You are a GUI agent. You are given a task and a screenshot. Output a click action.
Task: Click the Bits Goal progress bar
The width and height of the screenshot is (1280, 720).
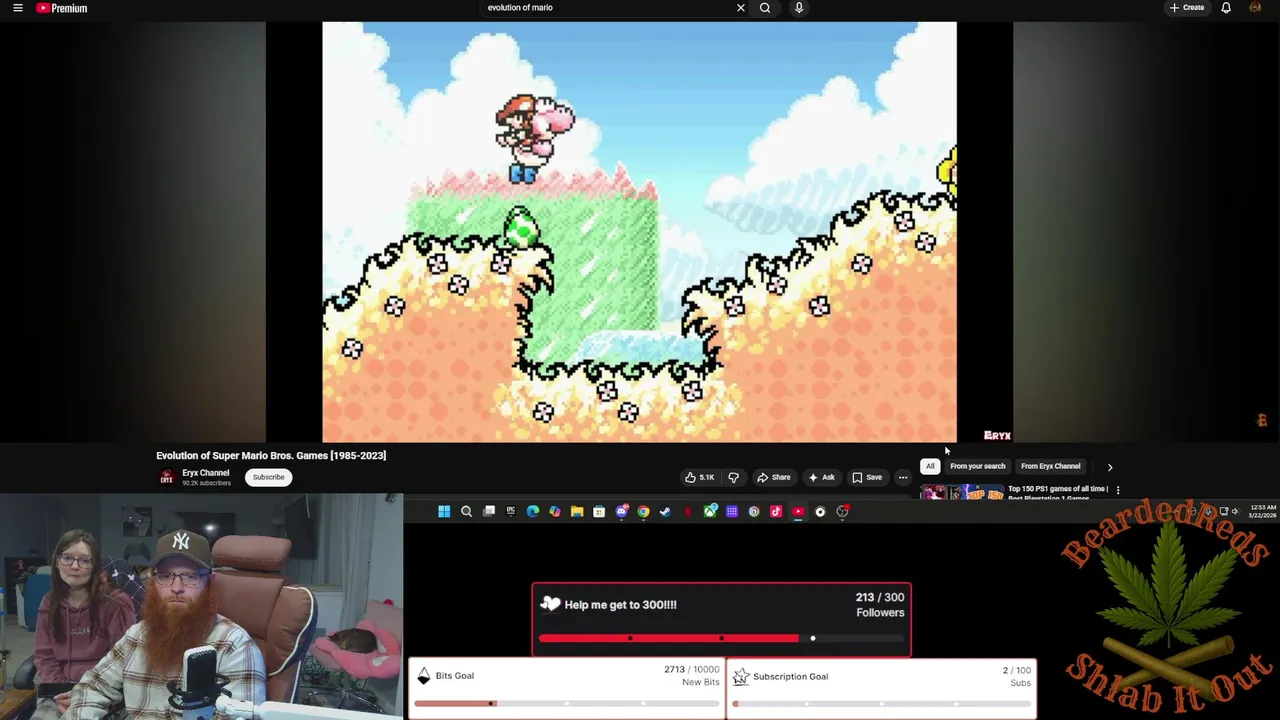[x=566, y=703]
